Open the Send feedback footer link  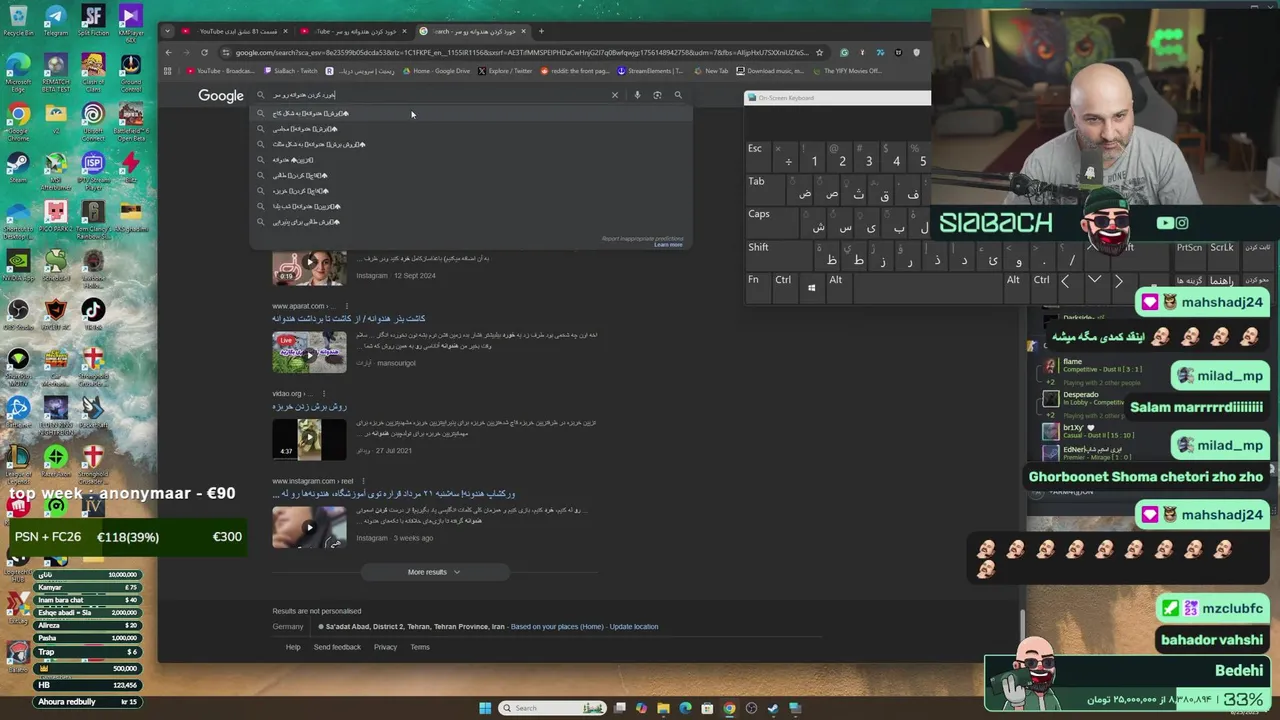[337, 647]
